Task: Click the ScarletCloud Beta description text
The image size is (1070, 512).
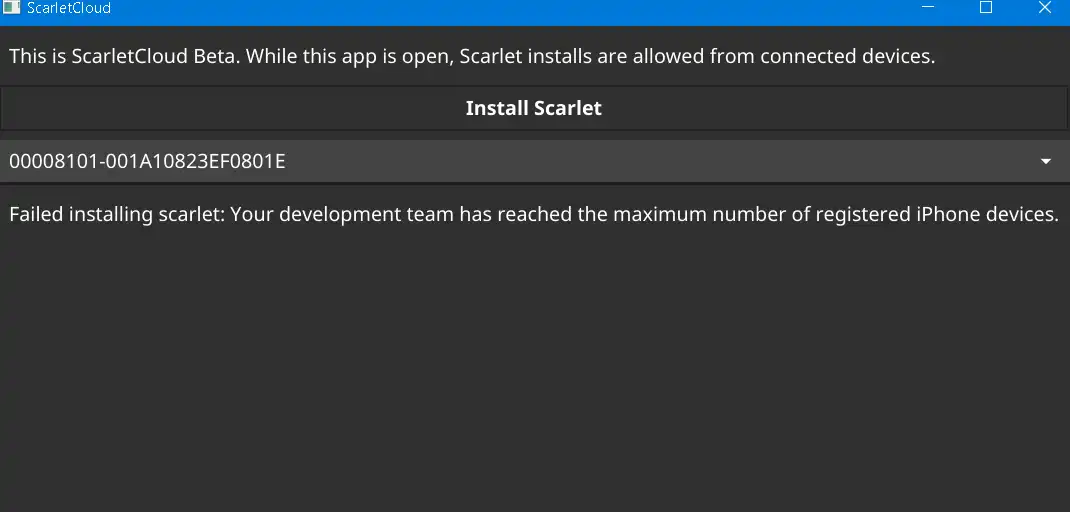Action: [x=472, y=56]
